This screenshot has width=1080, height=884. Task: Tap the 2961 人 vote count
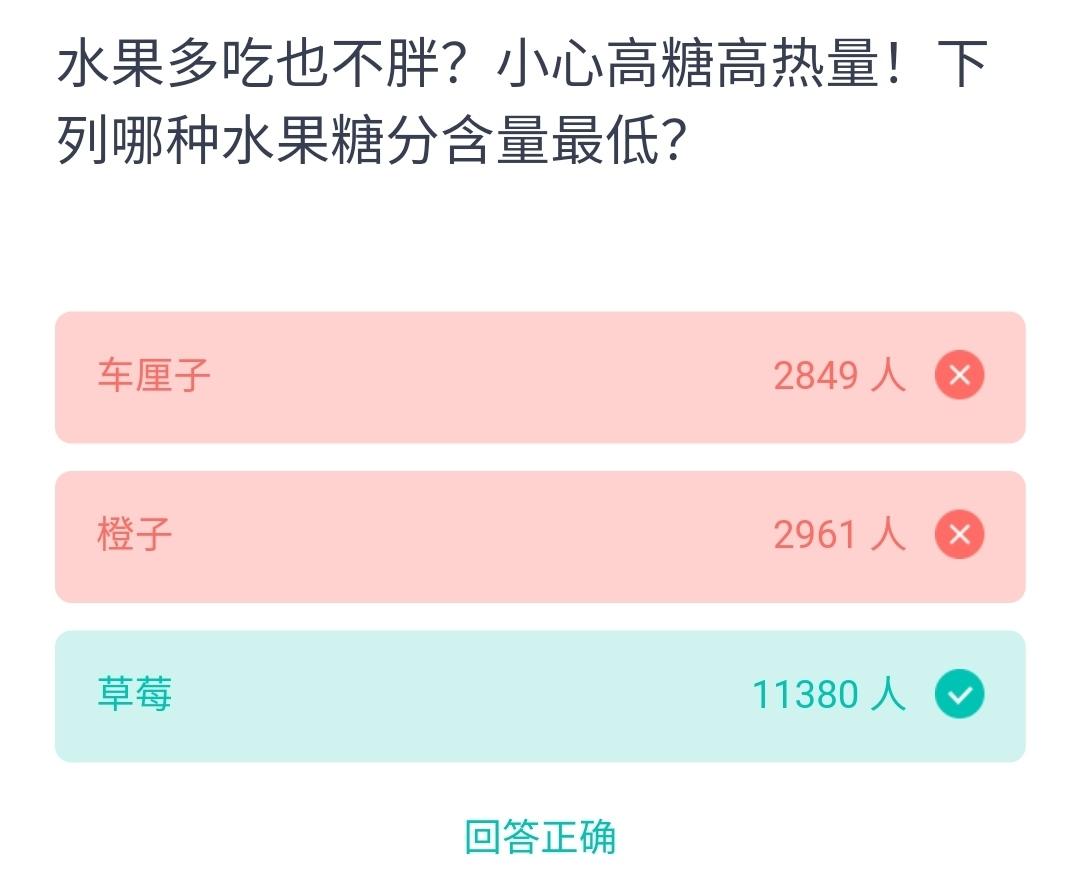tap(838, 535)
